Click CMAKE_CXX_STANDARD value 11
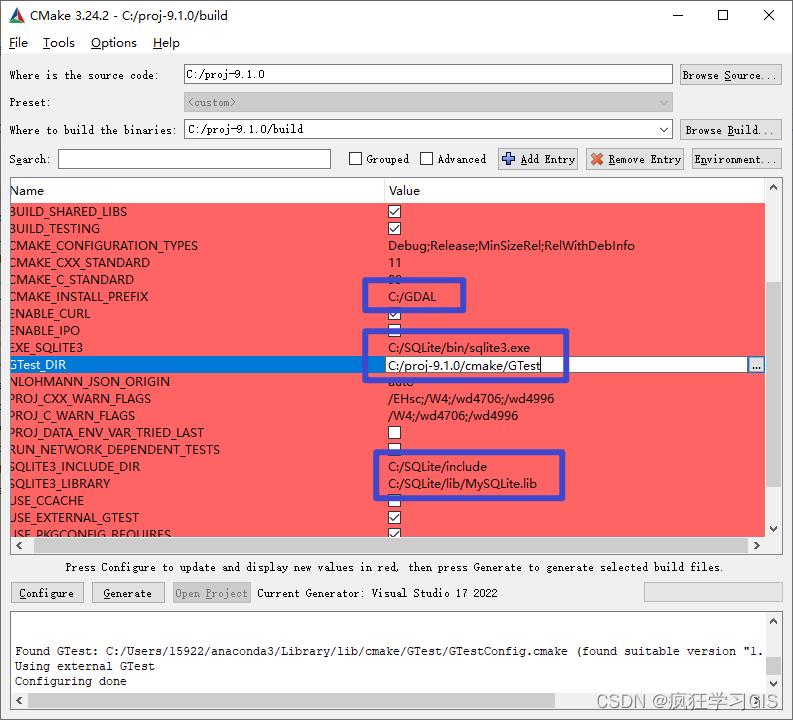The image size is (793, 720). 394,263
